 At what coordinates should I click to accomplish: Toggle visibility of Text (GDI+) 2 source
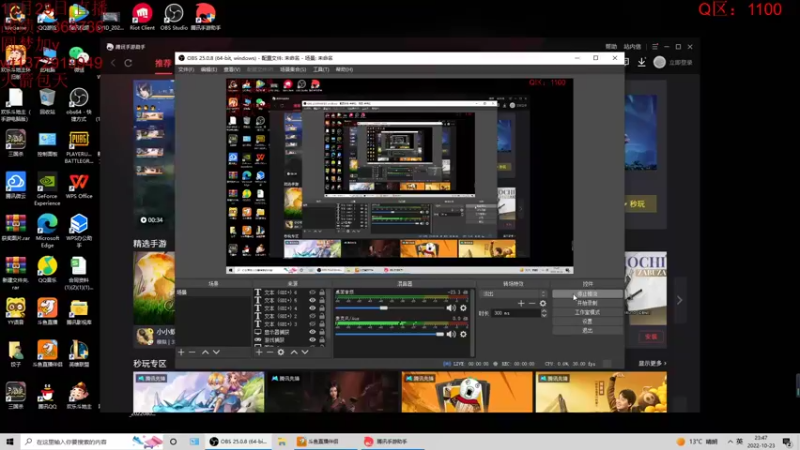pyautogui.click(x=312, y=316)
